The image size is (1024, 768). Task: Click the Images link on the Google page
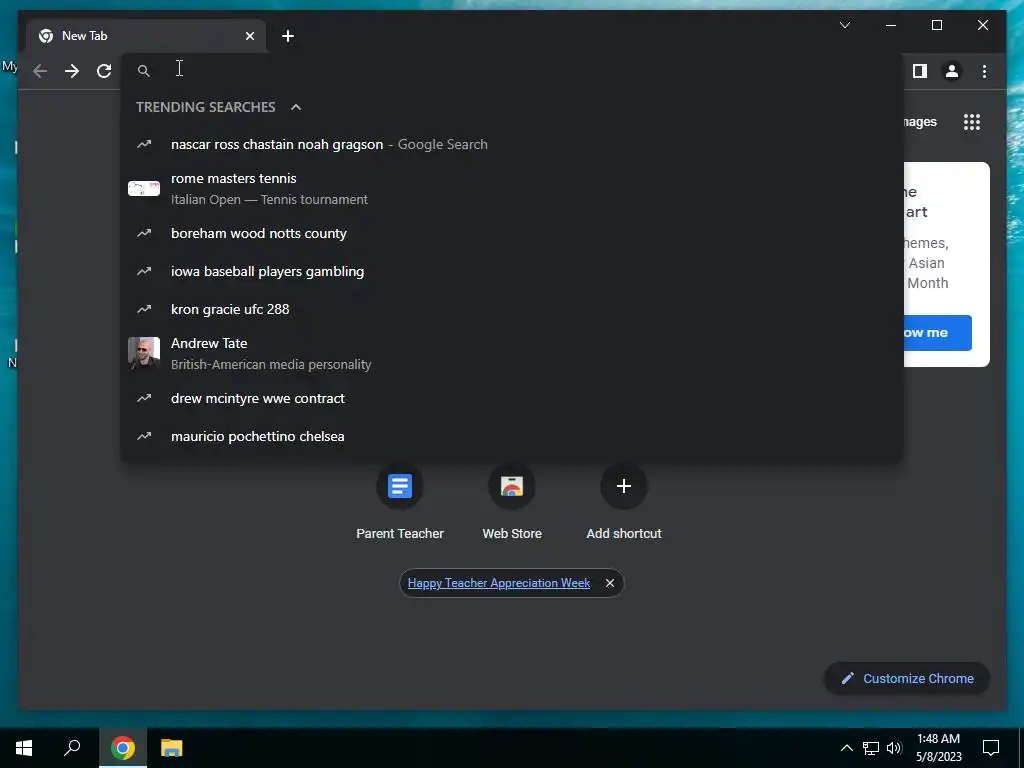[x=921, y=122]
